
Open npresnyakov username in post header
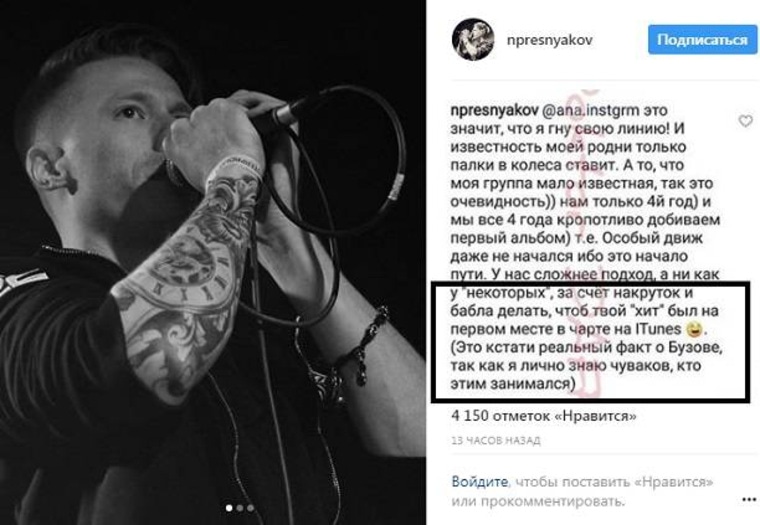pos(549,40)
